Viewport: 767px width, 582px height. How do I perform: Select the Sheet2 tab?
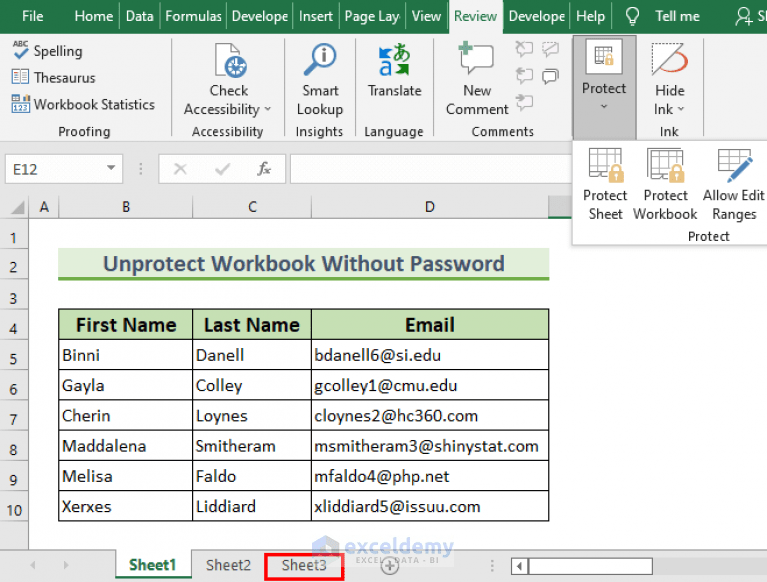(228, 565)
